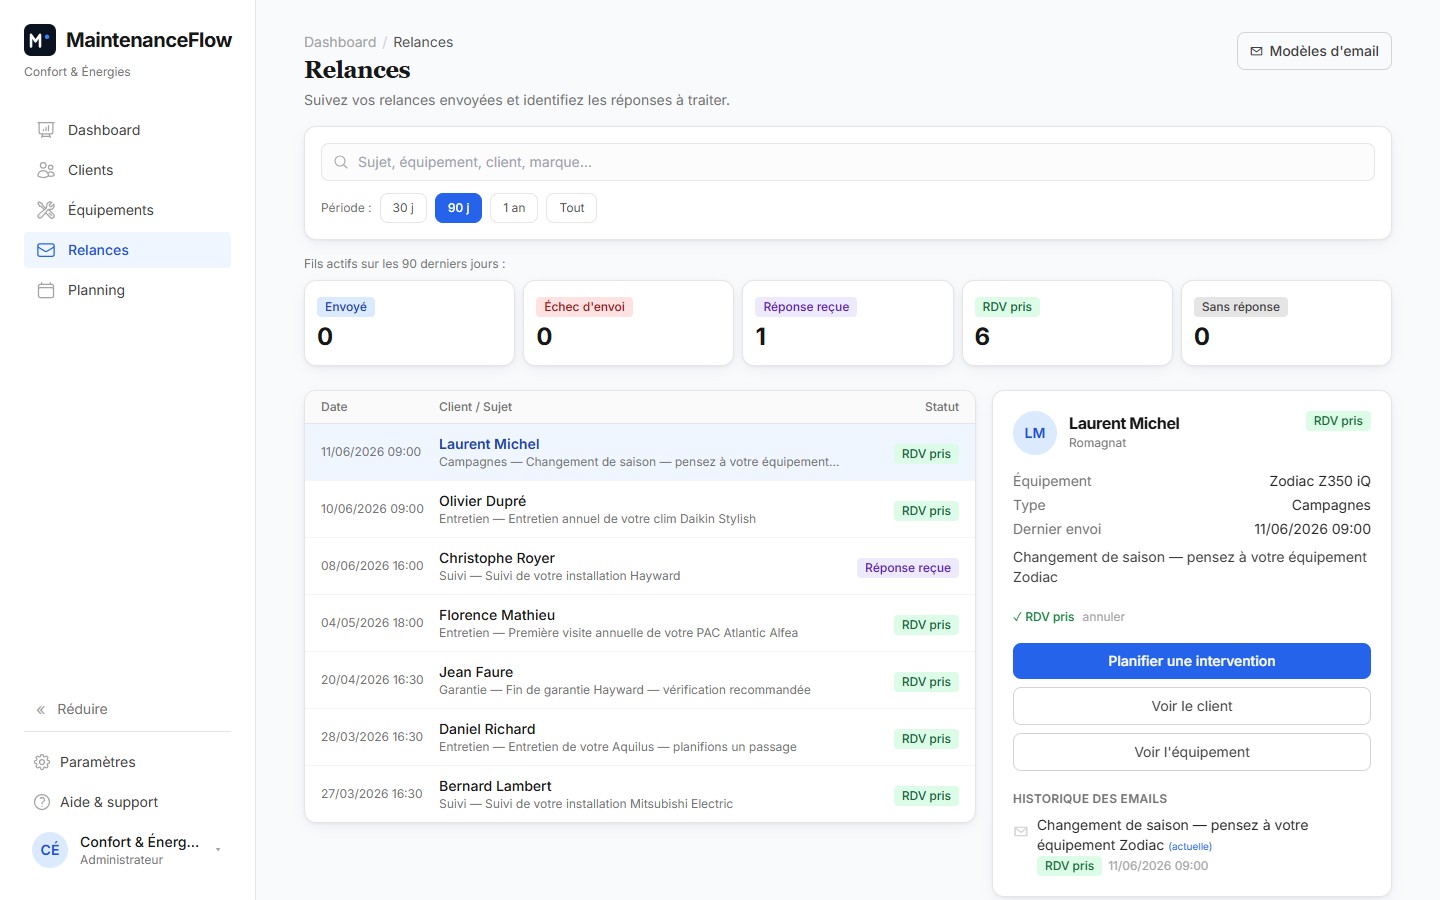Select Relances in the sidebar

pos(127,250)
